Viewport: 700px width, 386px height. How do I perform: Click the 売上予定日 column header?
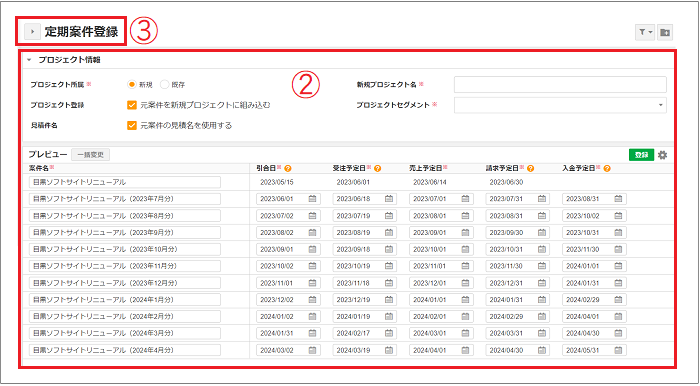[x=425, y=168]
